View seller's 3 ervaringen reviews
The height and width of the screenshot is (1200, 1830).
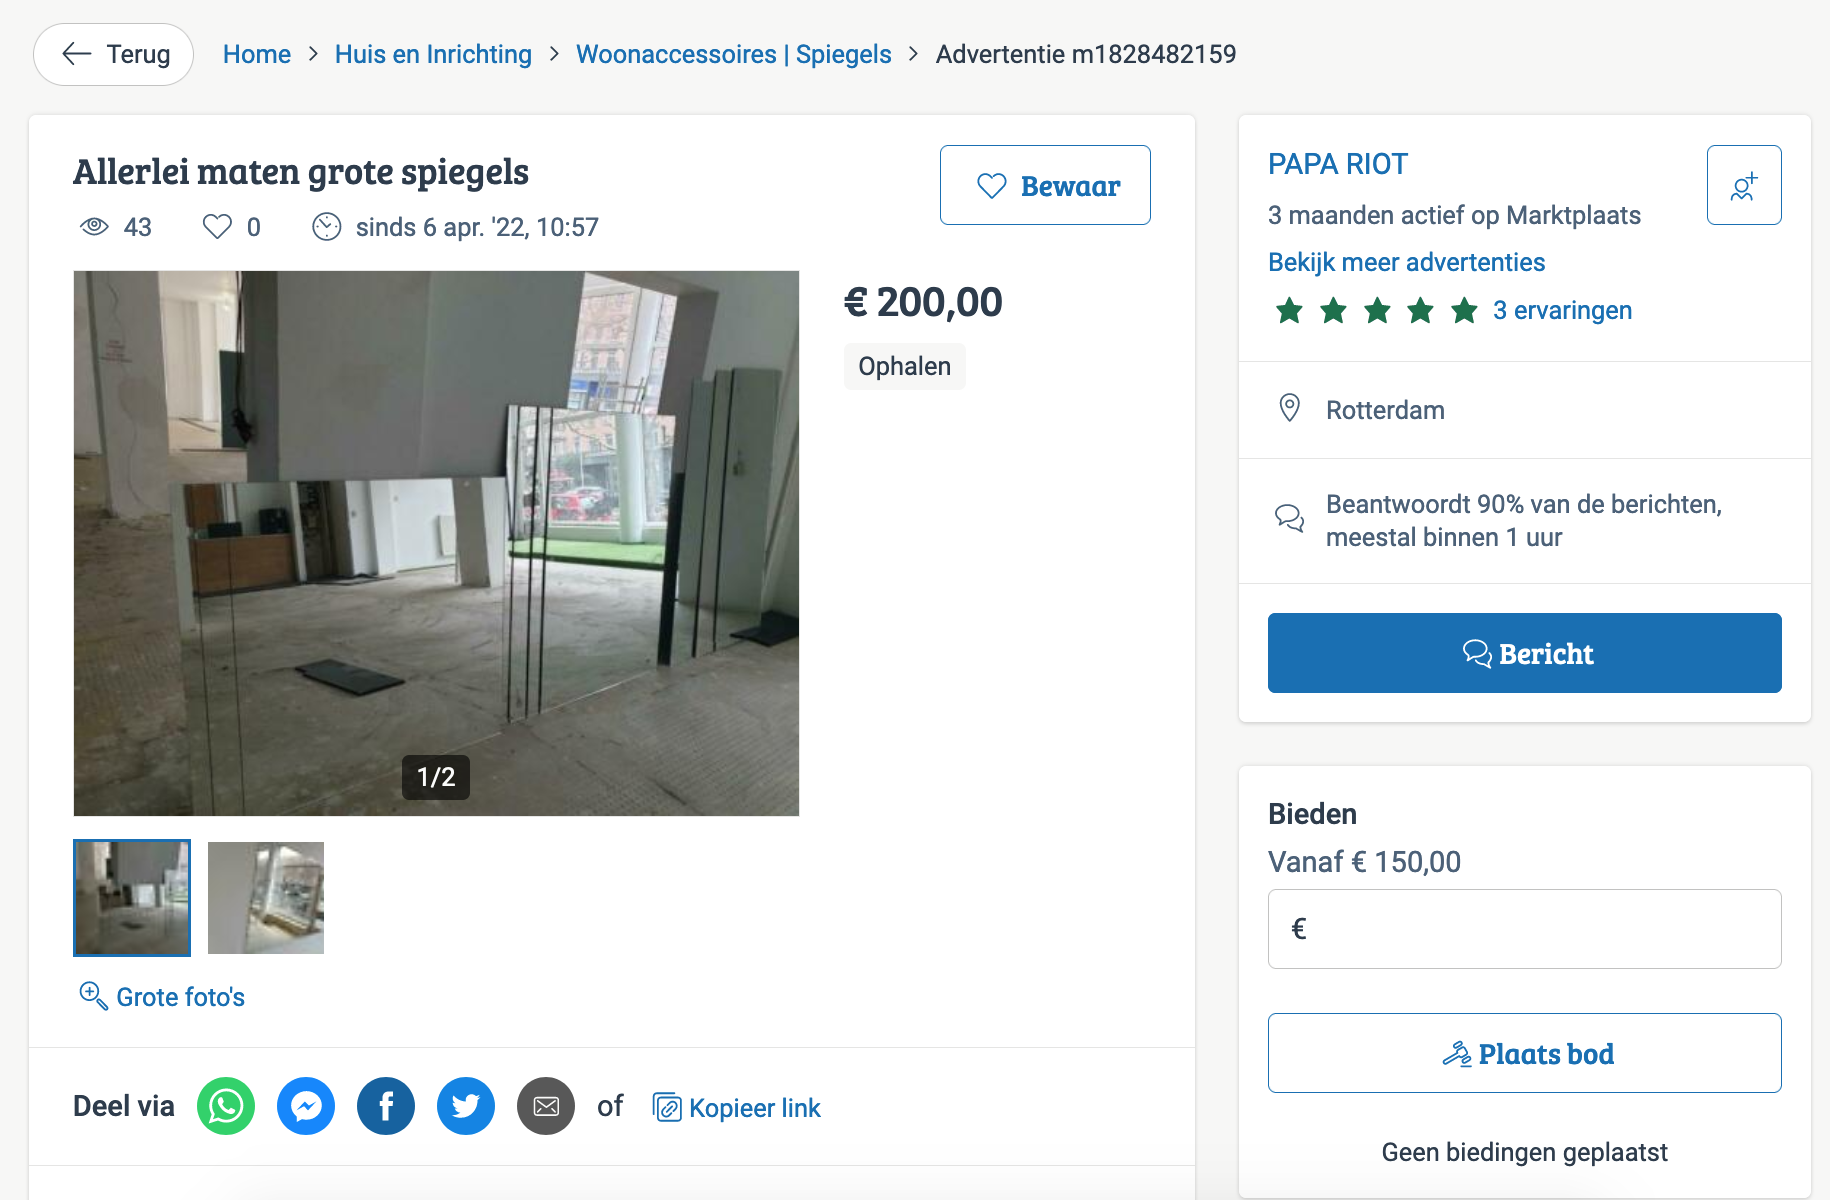tap(1562, 310)
